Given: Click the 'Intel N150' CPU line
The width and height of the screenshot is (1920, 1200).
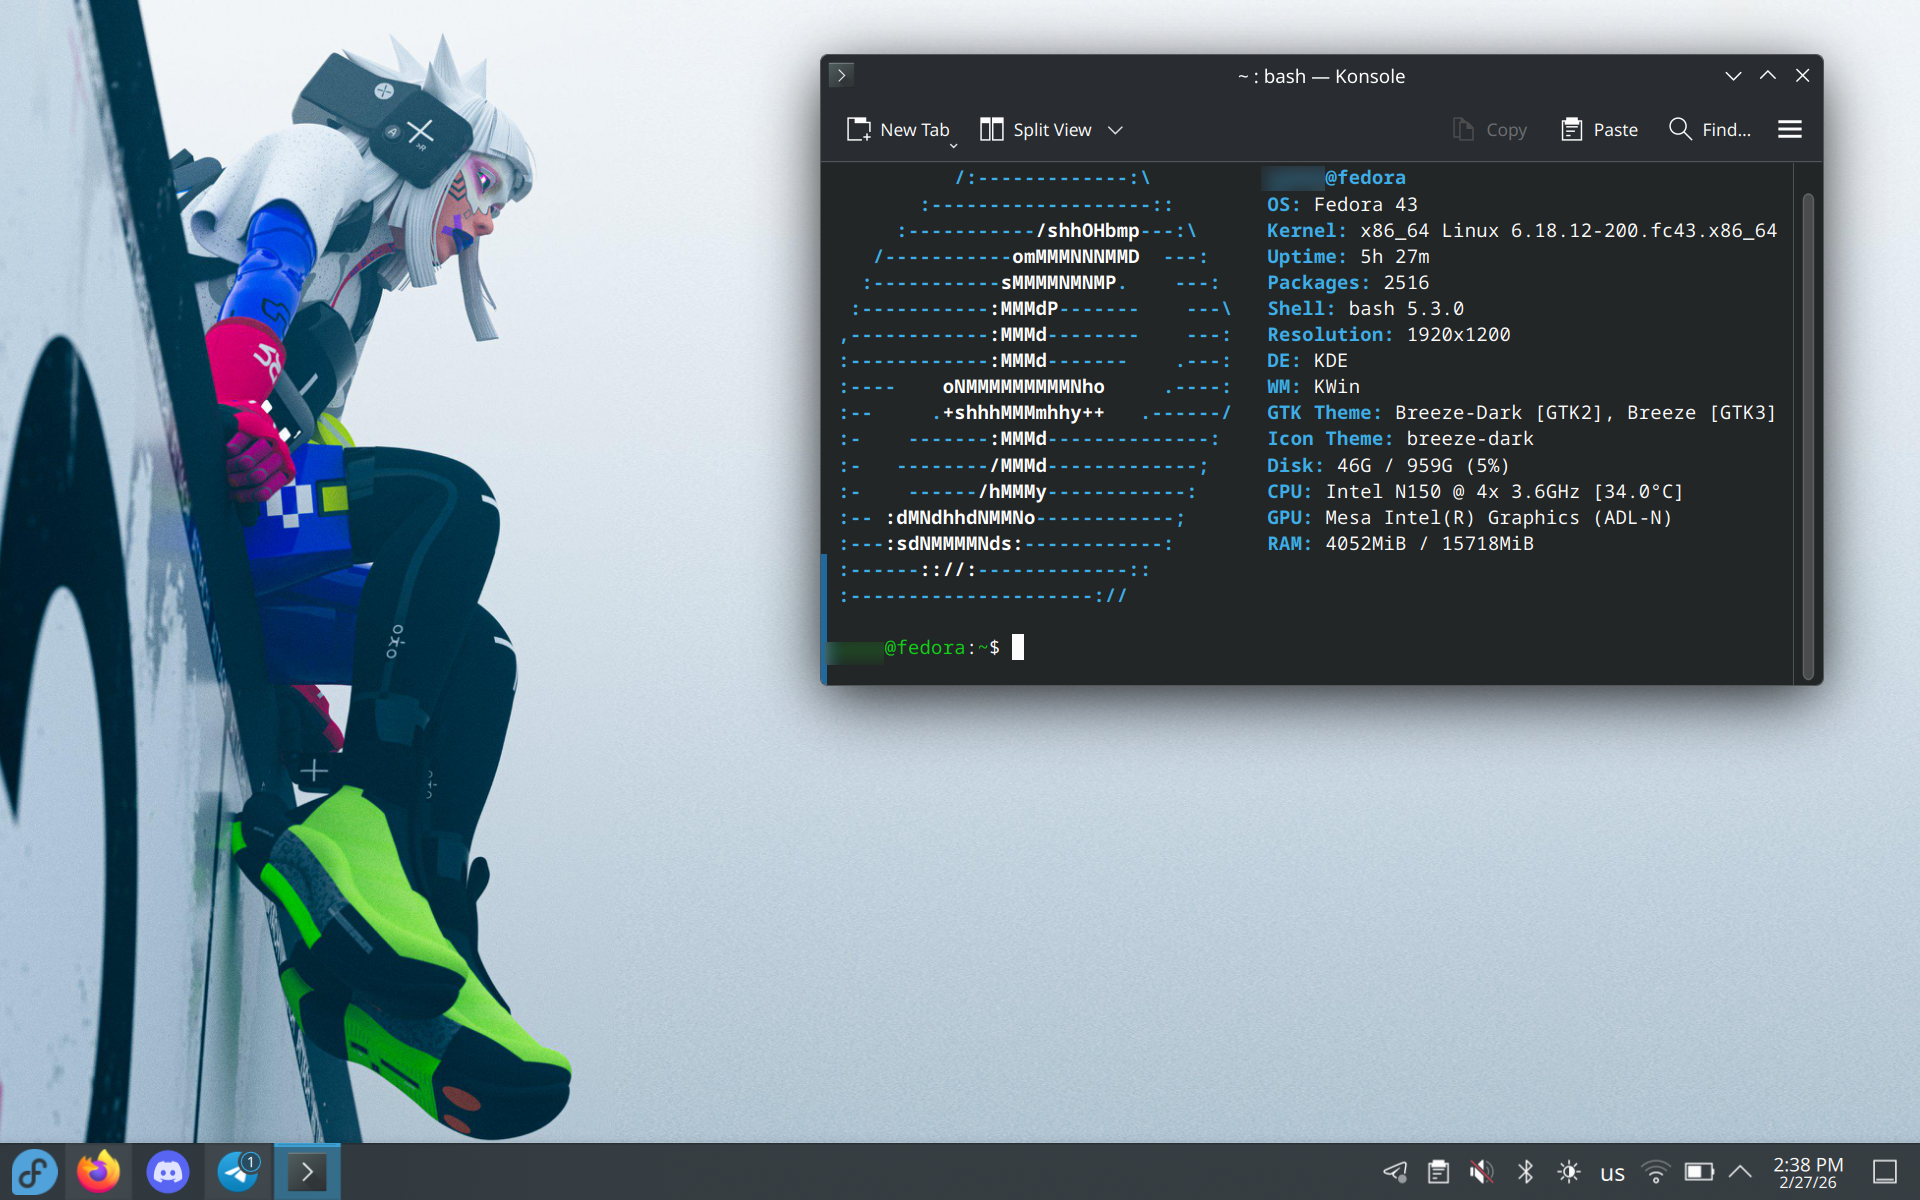Looking at the screenshot, I should (x=1475, y=491).
